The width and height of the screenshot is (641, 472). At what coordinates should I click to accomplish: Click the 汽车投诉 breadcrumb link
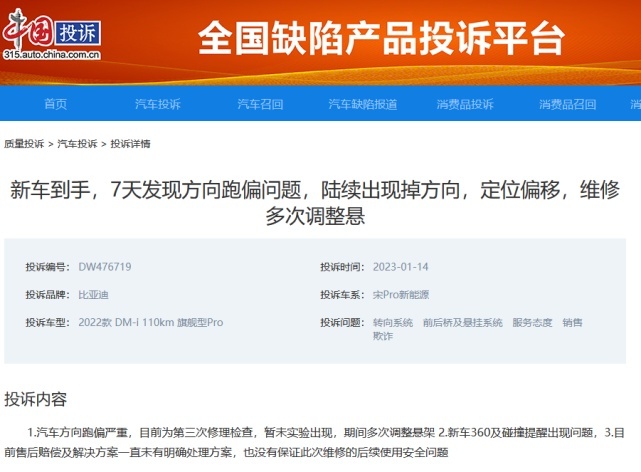point(77,144)
